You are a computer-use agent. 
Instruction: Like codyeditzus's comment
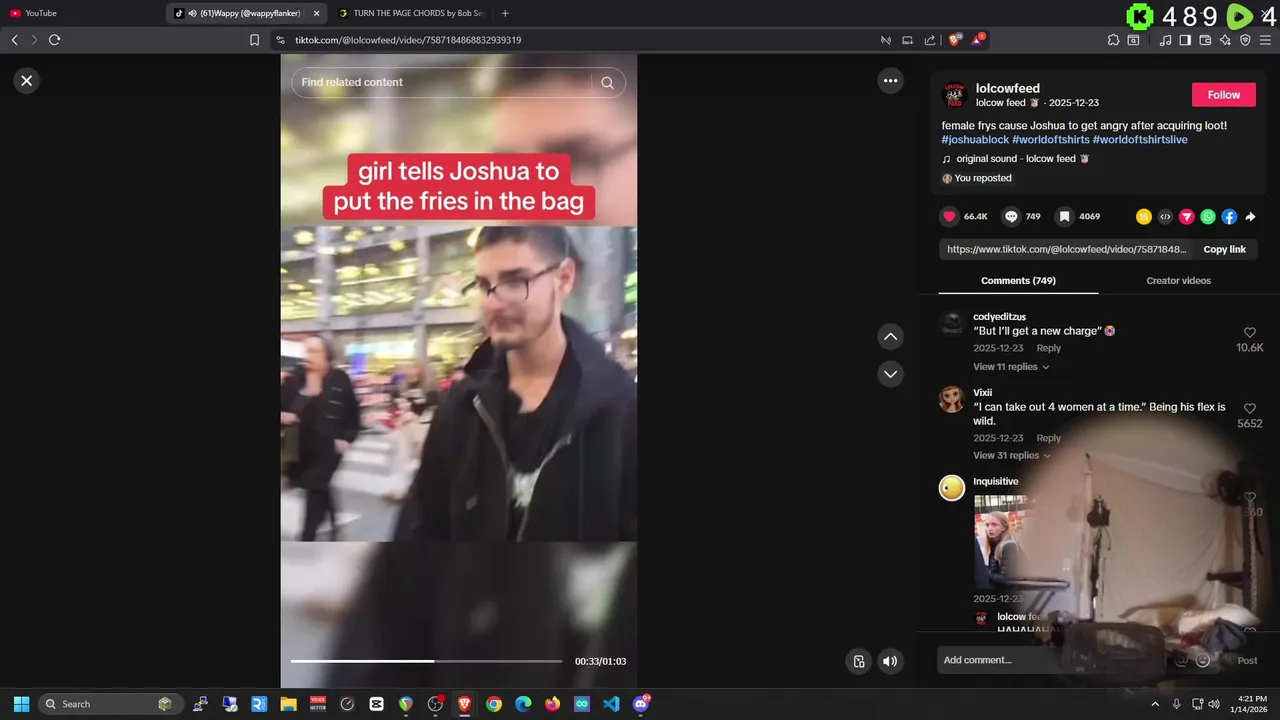1250,333
